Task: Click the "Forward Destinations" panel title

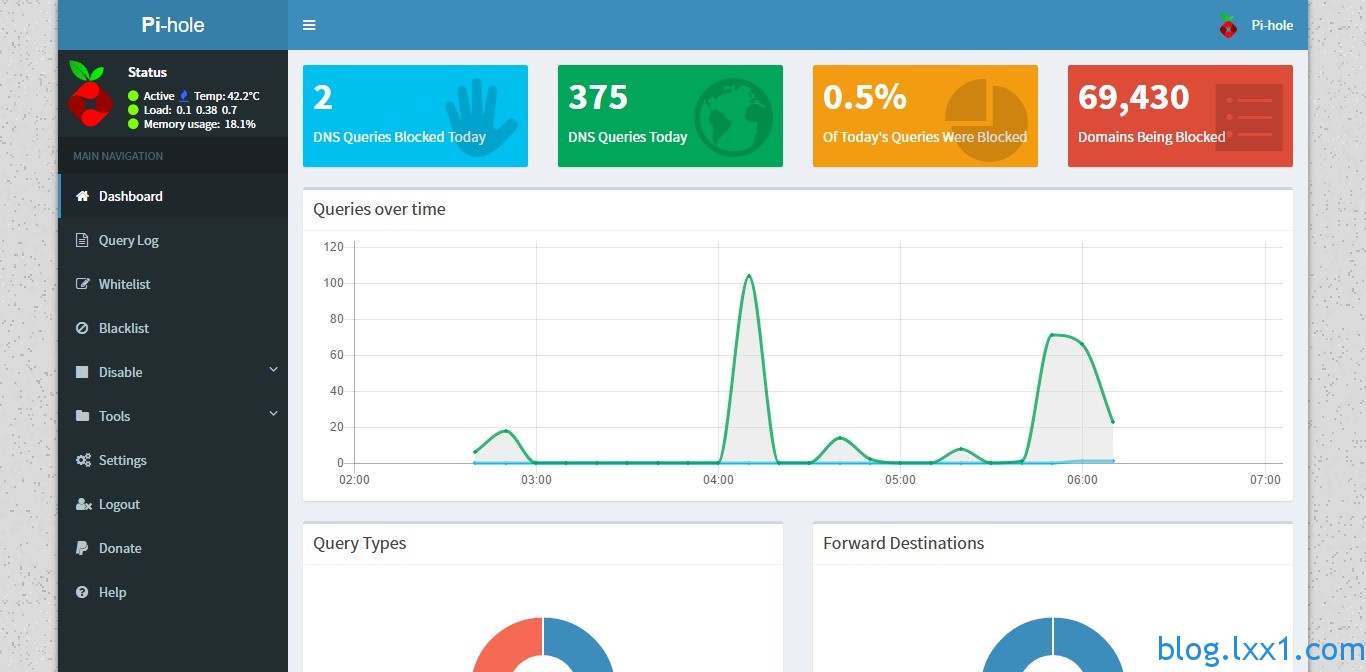Action: 904,543
